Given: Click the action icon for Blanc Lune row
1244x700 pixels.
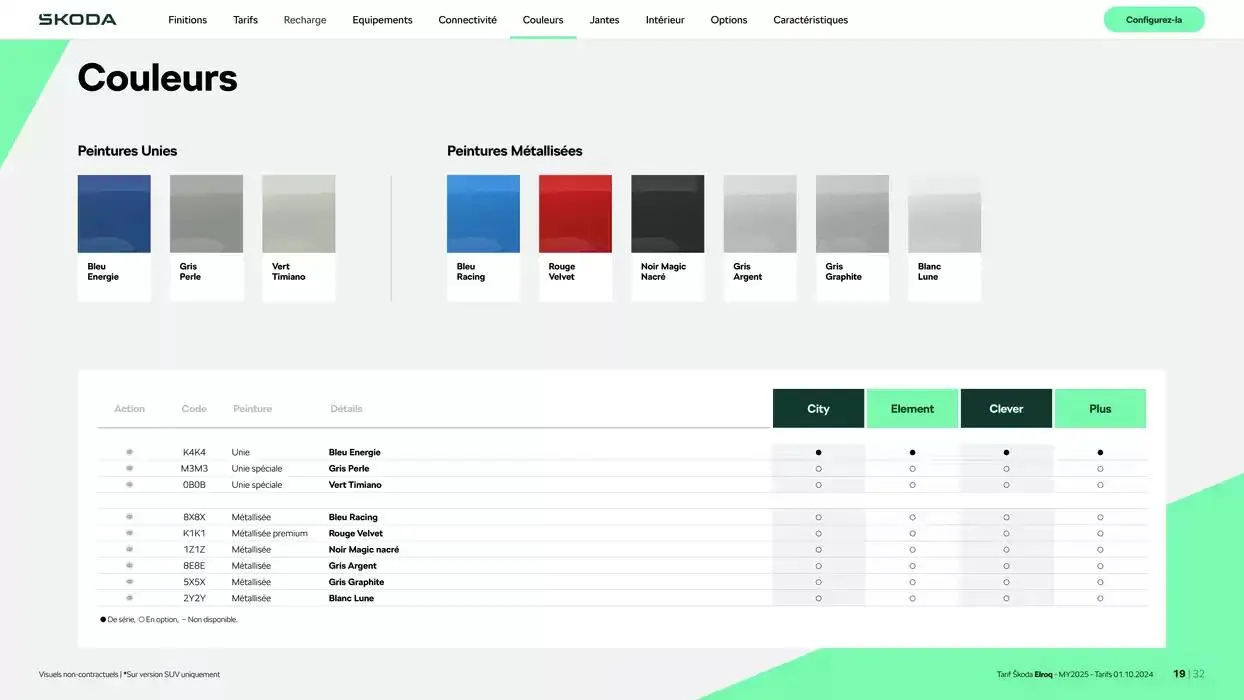Looking at the screenshot, I should pos(129,598).
